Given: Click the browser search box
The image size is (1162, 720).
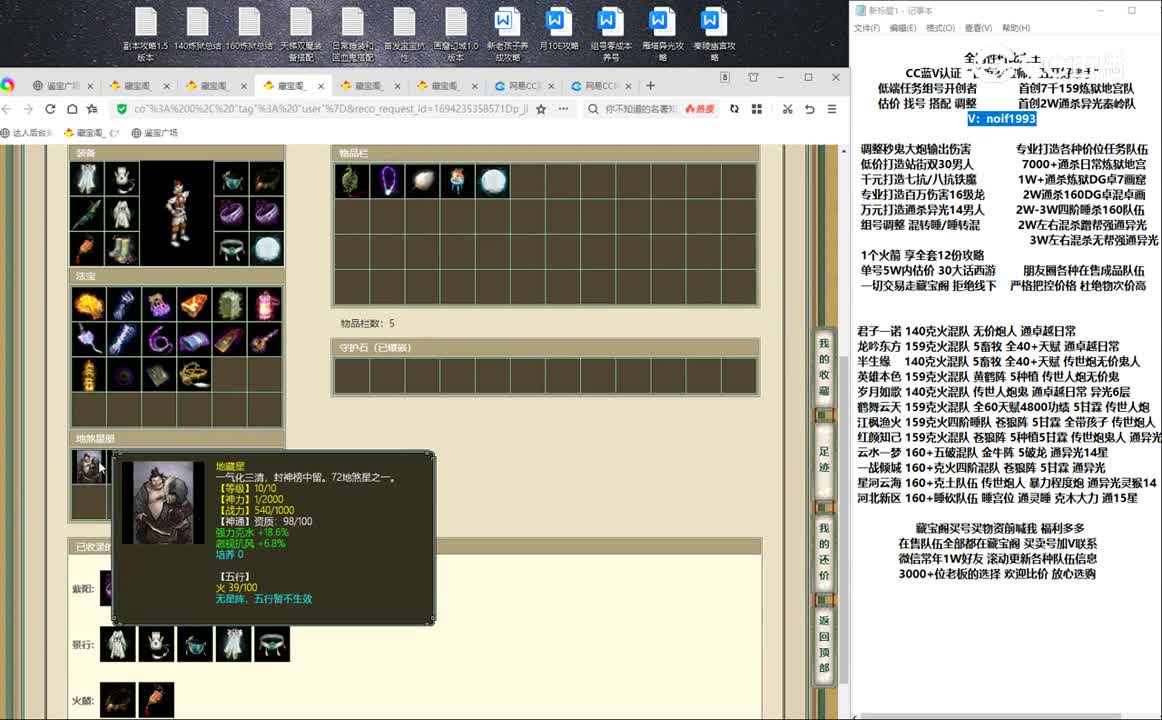Looking at the screenshot, I should point(641,109).
